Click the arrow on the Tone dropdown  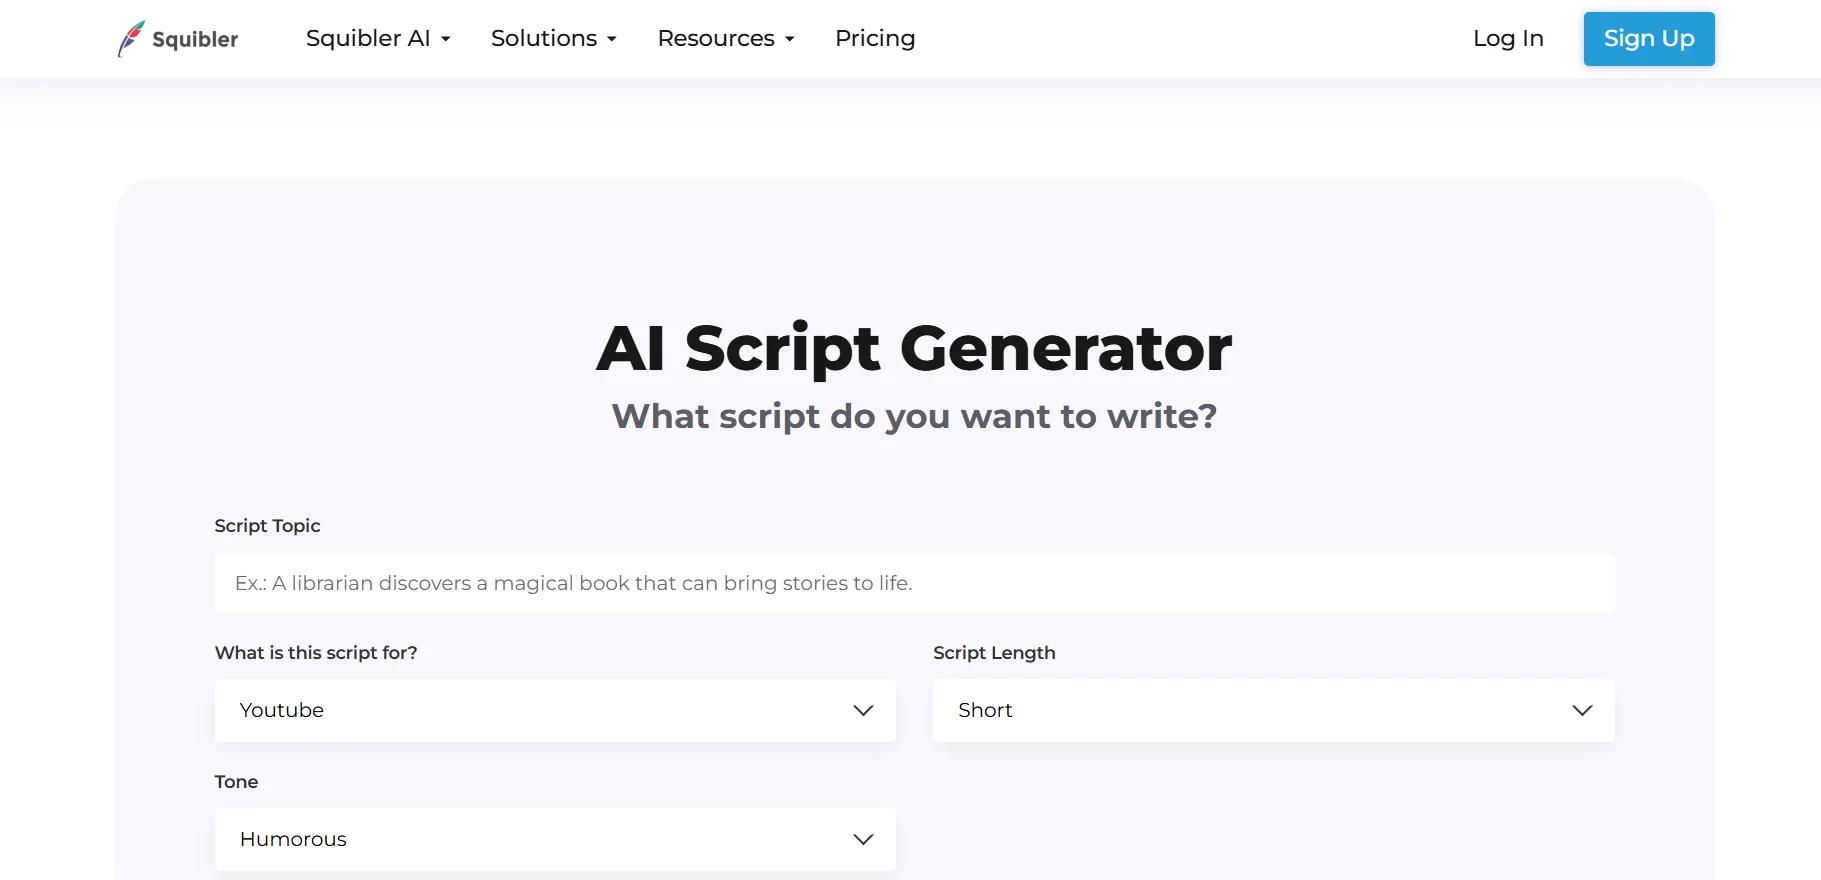coord(862,839)
